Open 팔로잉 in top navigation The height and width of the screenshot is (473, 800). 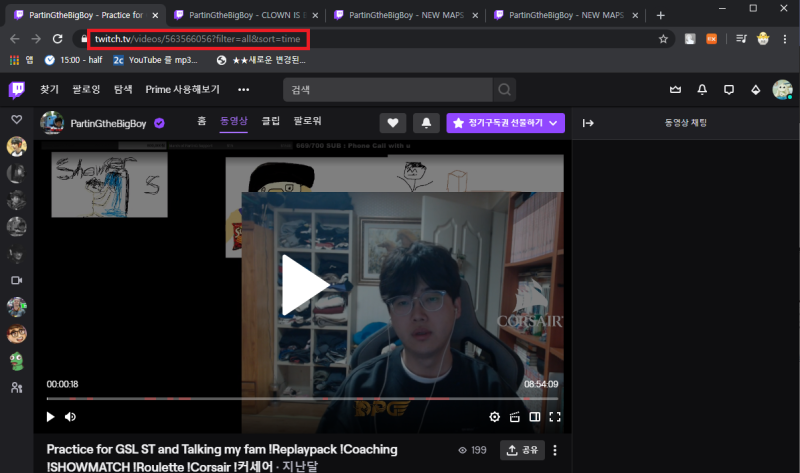click(86, 90)
